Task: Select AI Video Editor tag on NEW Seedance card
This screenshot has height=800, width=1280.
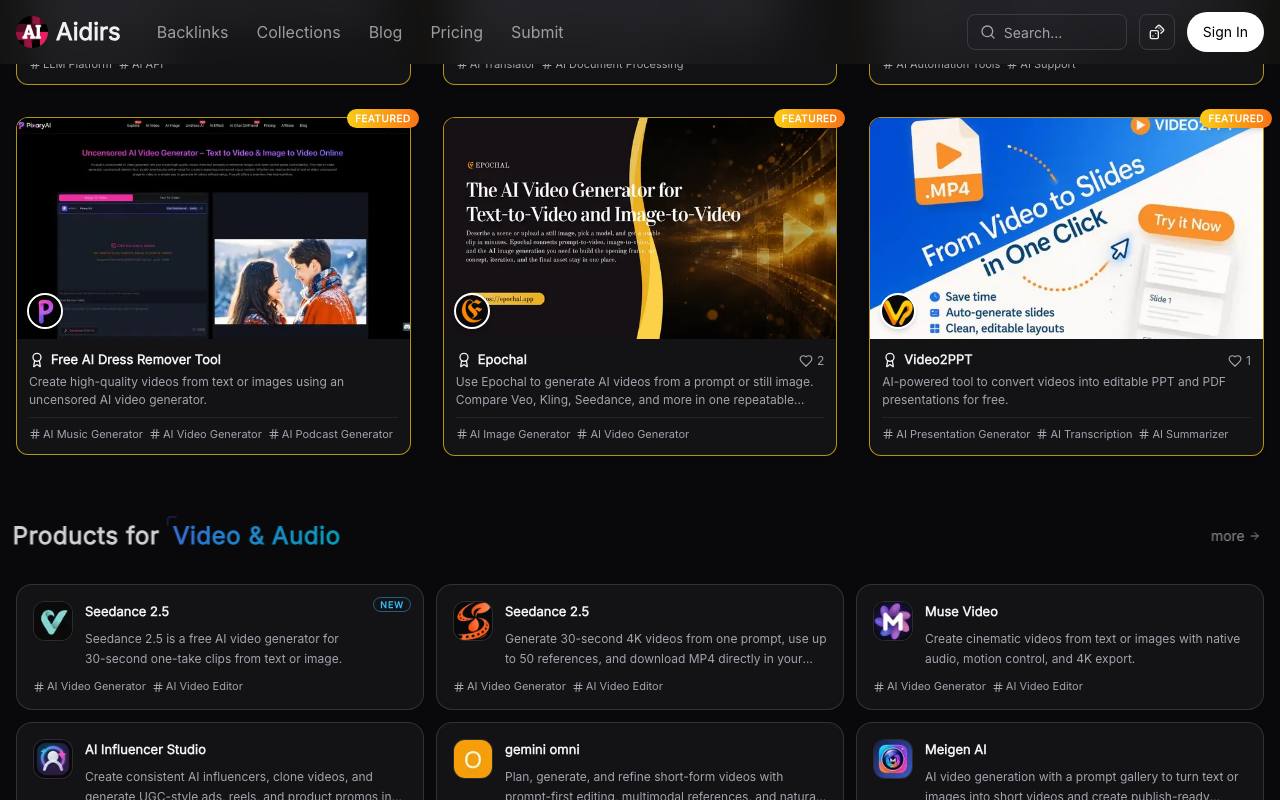Action: pyautogui.click(x=198, y=686)
